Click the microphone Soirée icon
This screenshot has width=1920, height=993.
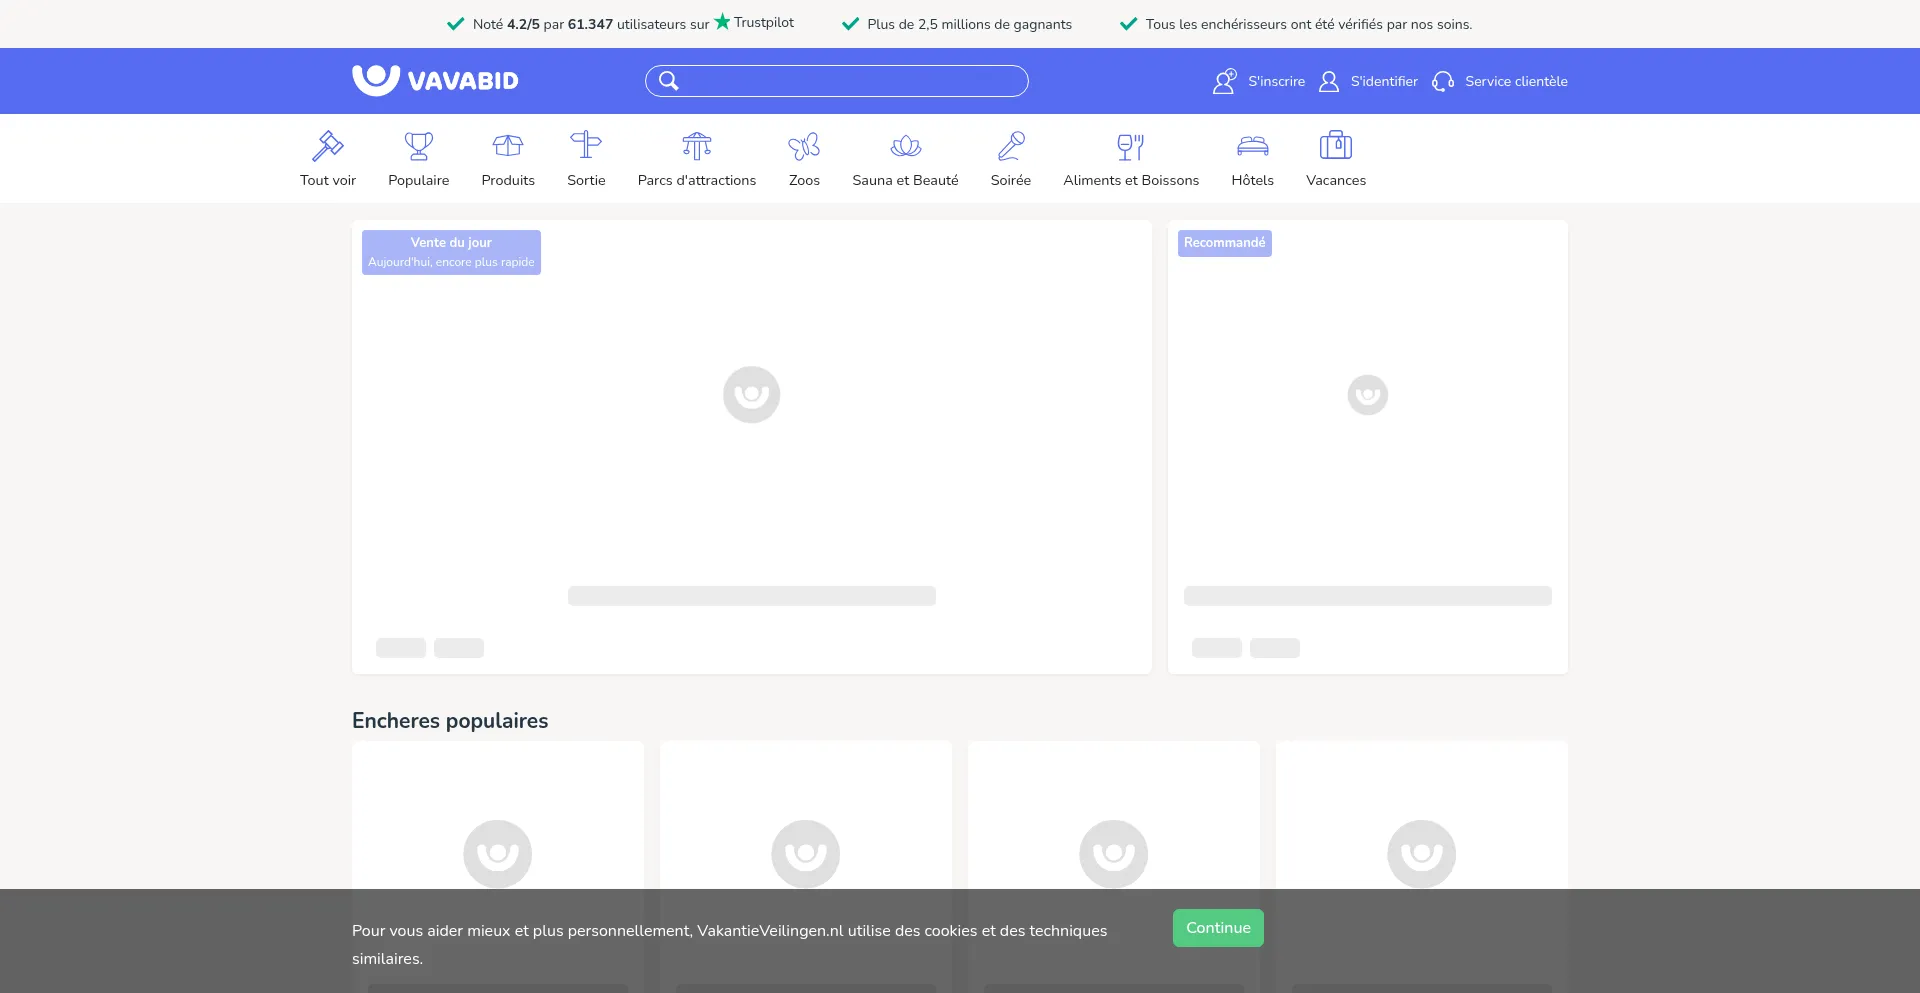(x=1011, y=146)
